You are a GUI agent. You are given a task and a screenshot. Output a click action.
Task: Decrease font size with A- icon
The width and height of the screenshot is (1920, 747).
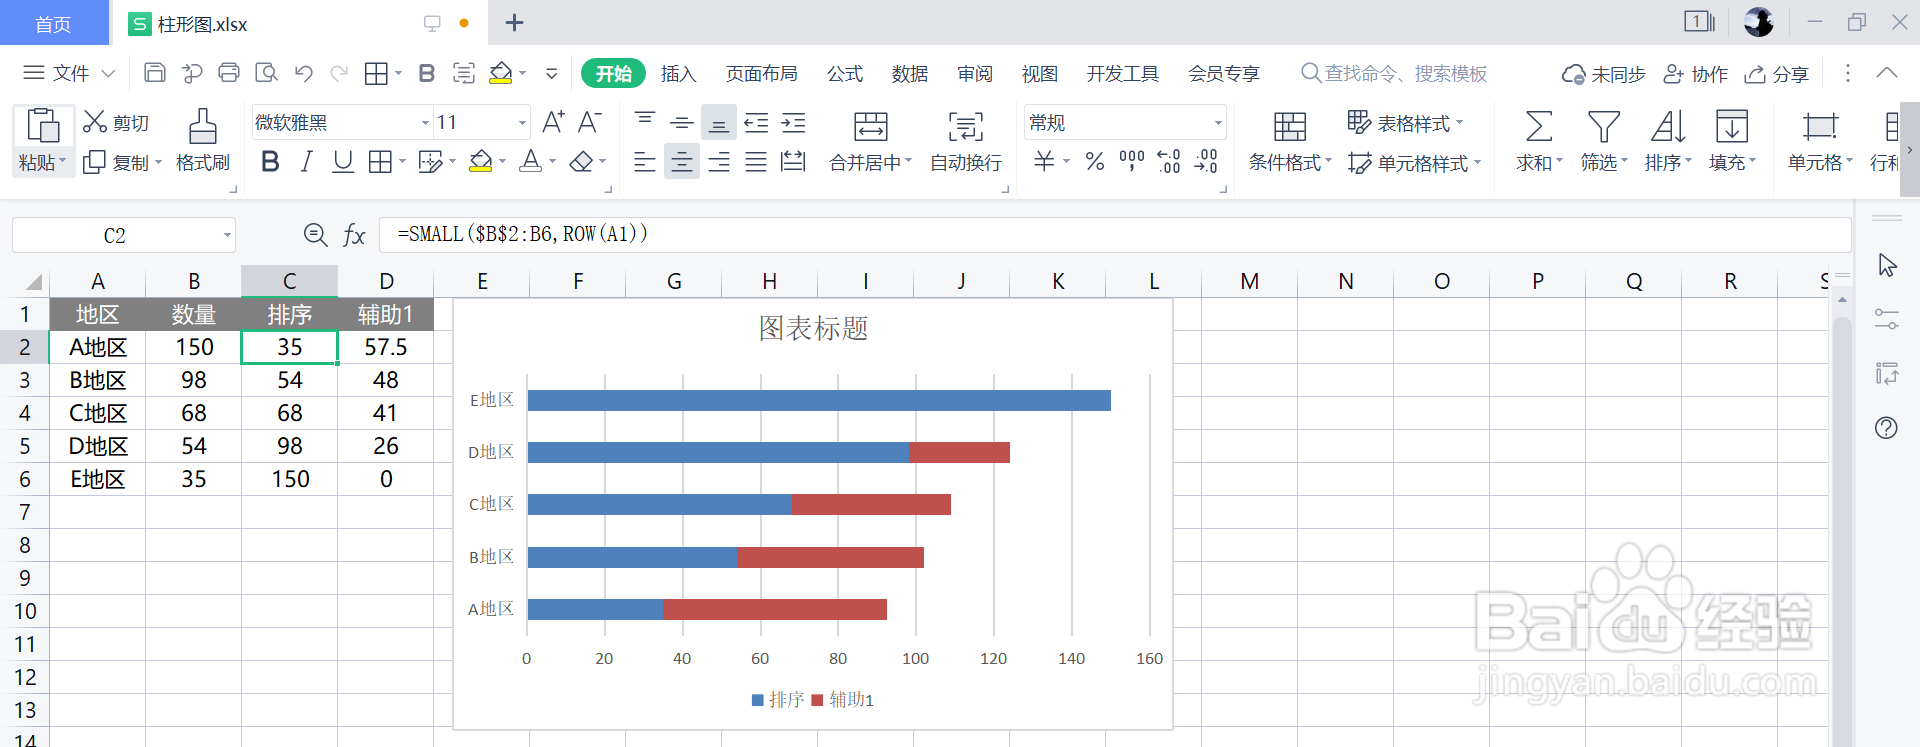590,122
